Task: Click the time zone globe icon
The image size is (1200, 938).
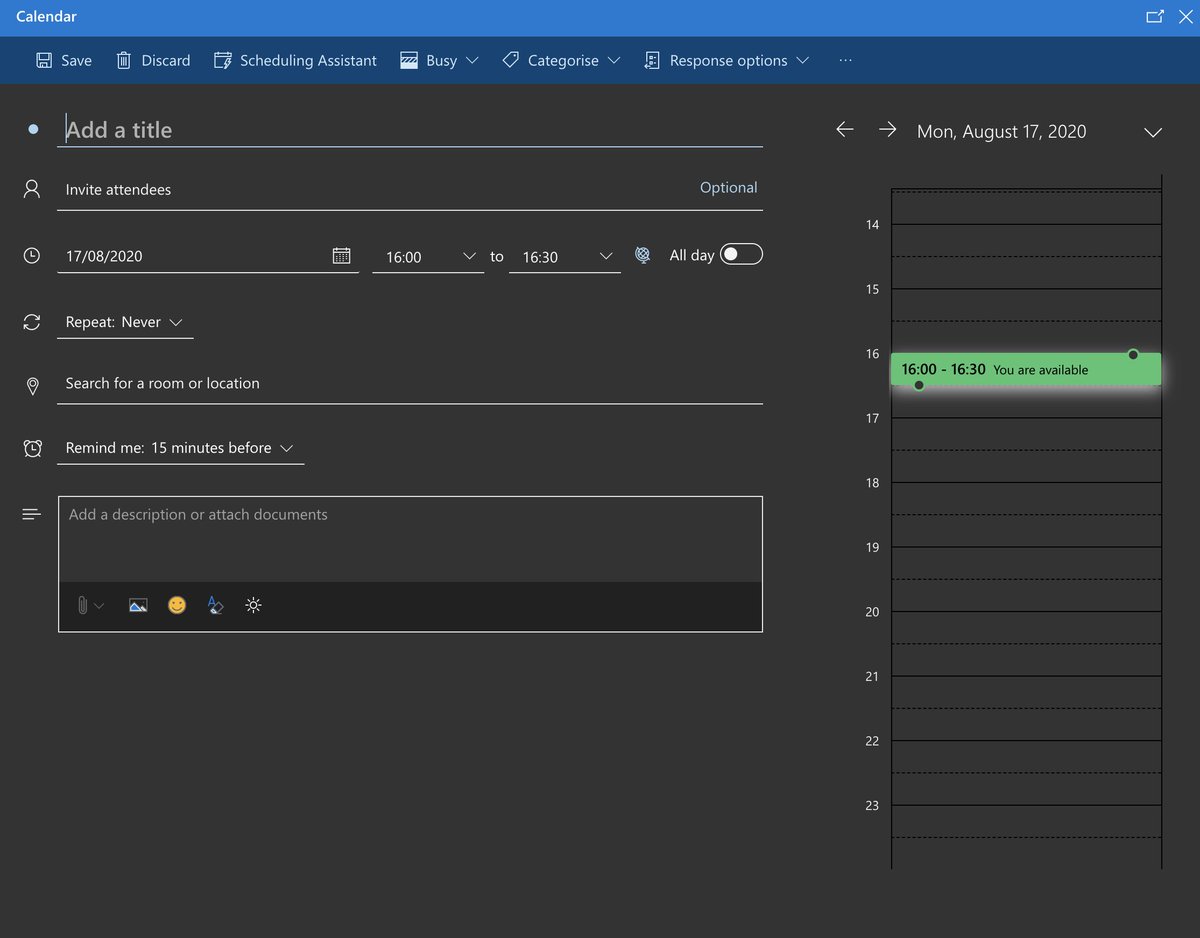Action: [642, 255]
